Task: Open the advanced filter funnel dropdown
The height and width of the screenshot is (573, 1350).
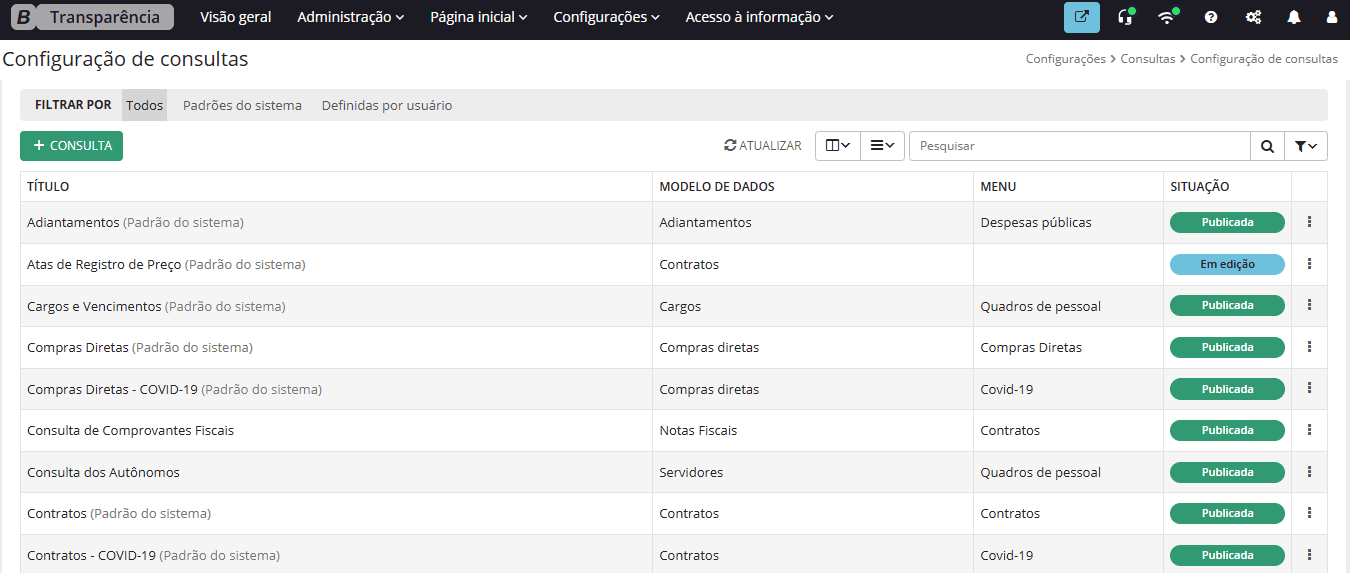Action: (x=1305, y=146)
